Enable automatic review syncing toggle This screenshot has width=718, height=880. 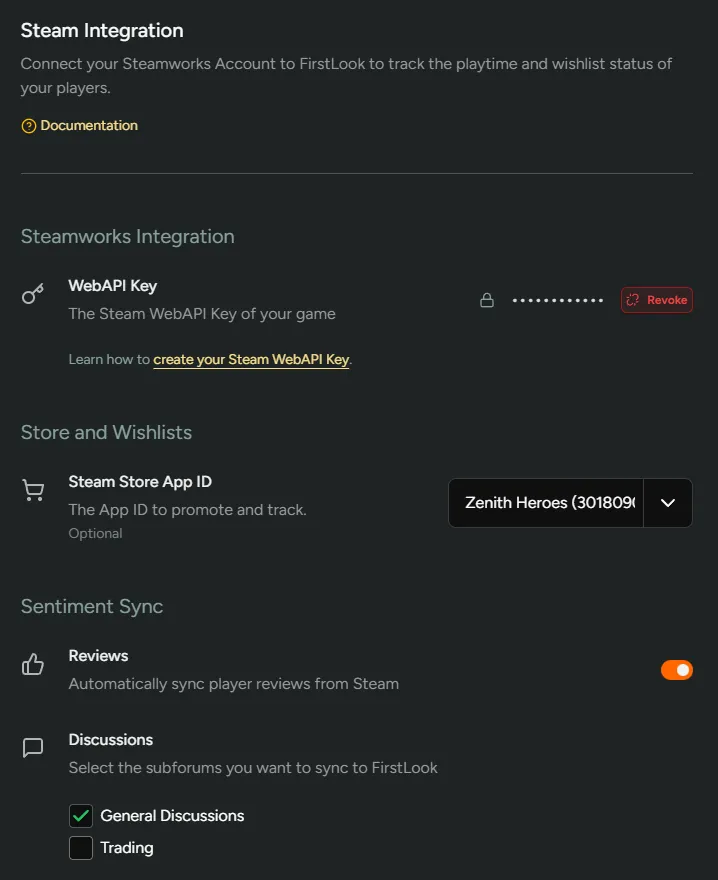pyautogui.click(x=677, y=669)
